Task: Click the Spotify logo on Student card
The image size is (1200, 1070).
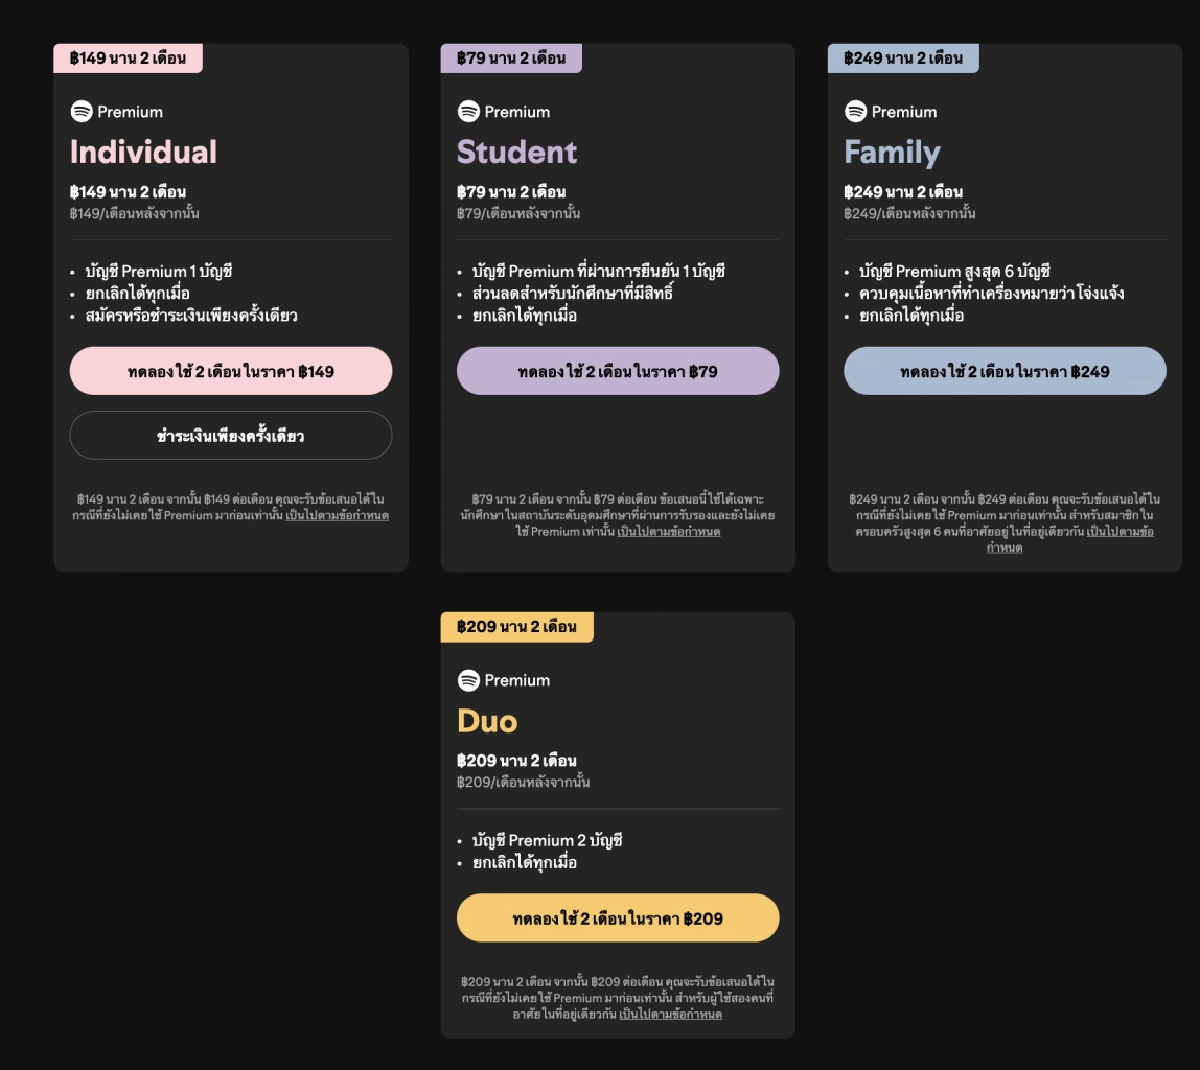Action: (468, 111)
